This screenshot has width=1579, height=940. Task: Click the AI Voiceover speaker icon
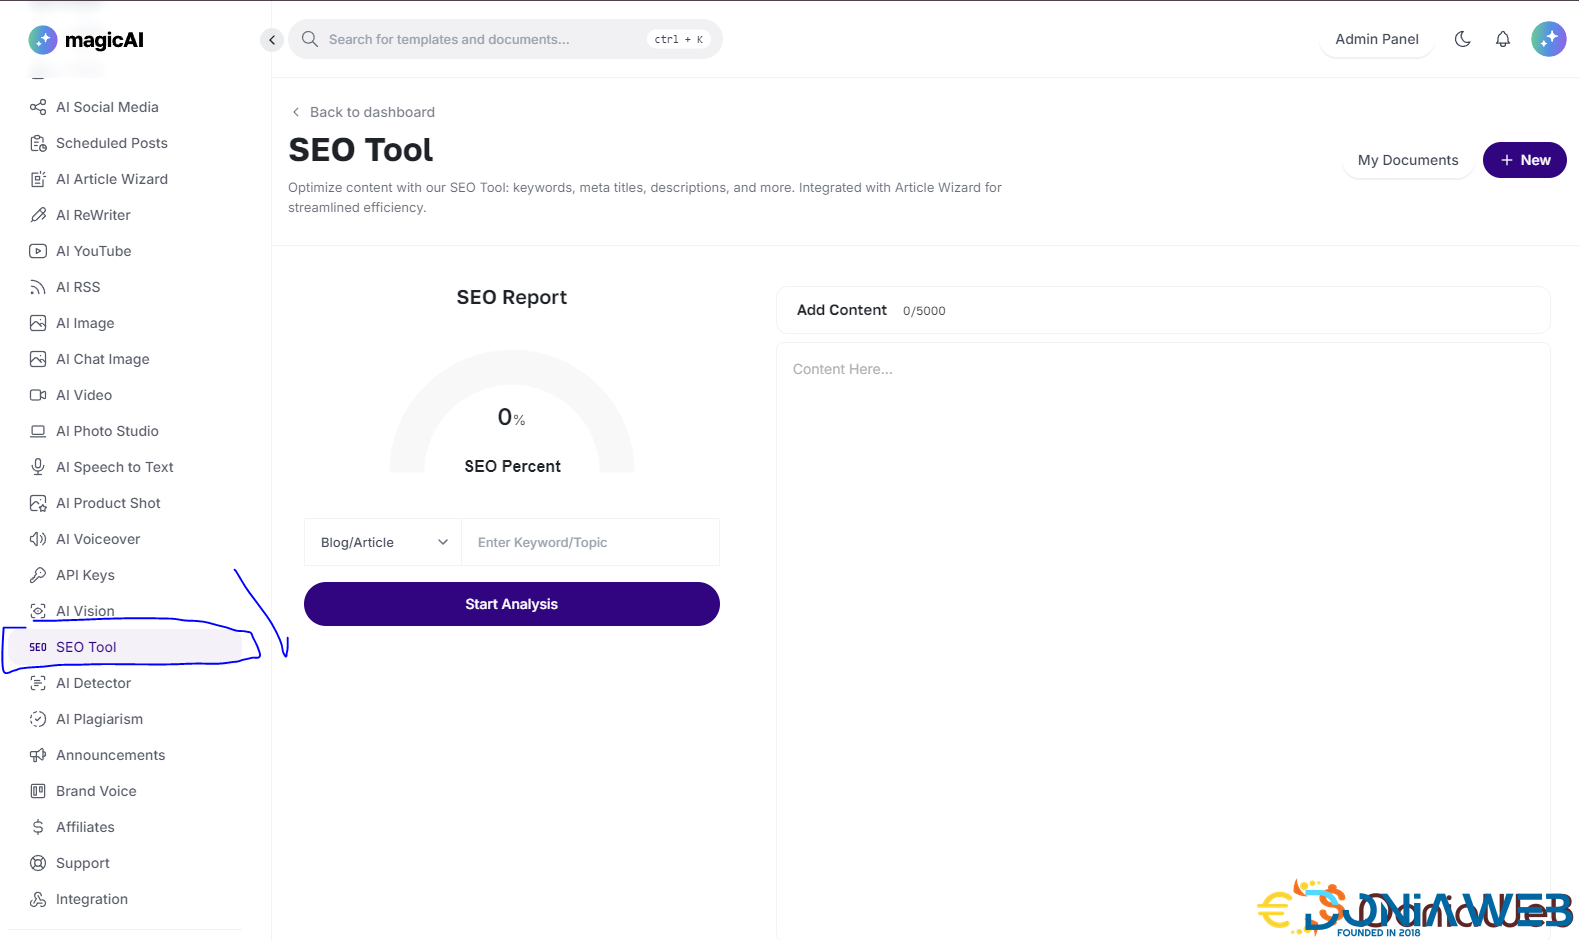point(38,539)
